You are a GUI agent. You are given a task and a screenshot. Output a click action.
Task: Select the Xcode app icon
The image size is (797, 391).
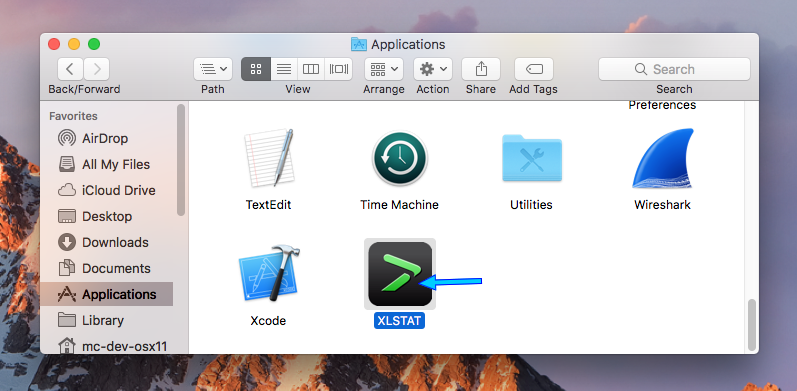coord(268,275)
